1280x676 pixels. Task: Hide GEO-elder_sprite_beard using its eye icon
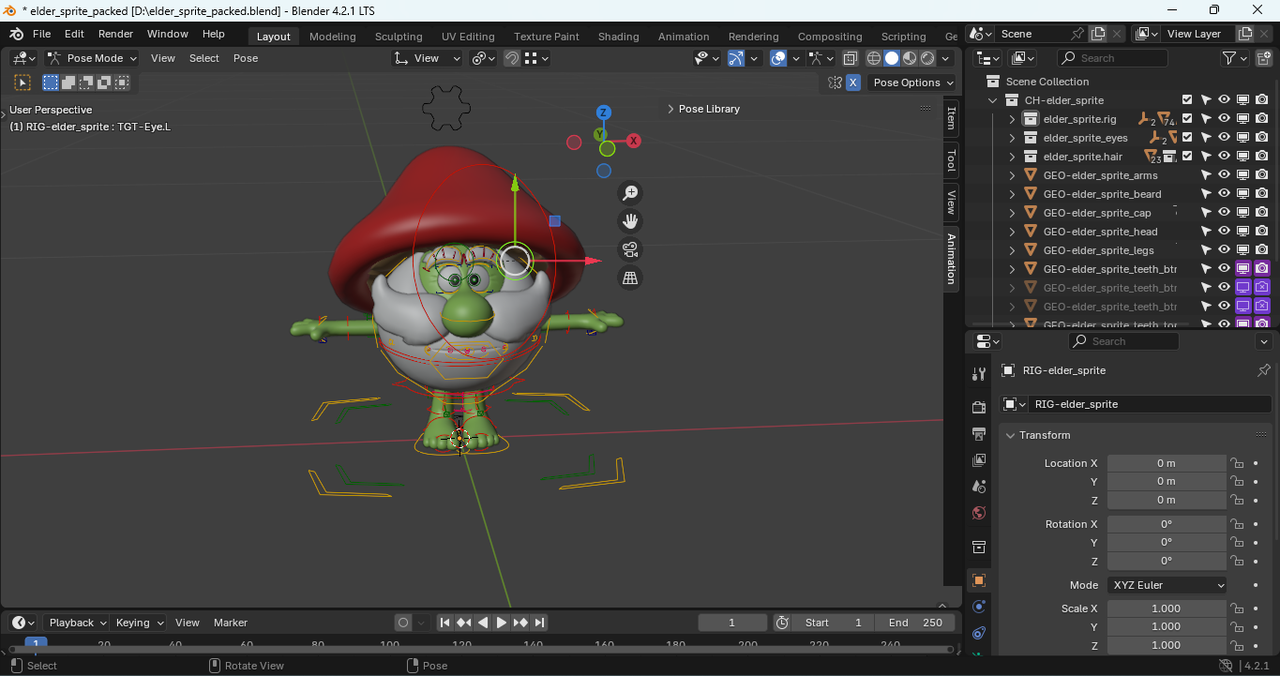tap(1224, 194)
